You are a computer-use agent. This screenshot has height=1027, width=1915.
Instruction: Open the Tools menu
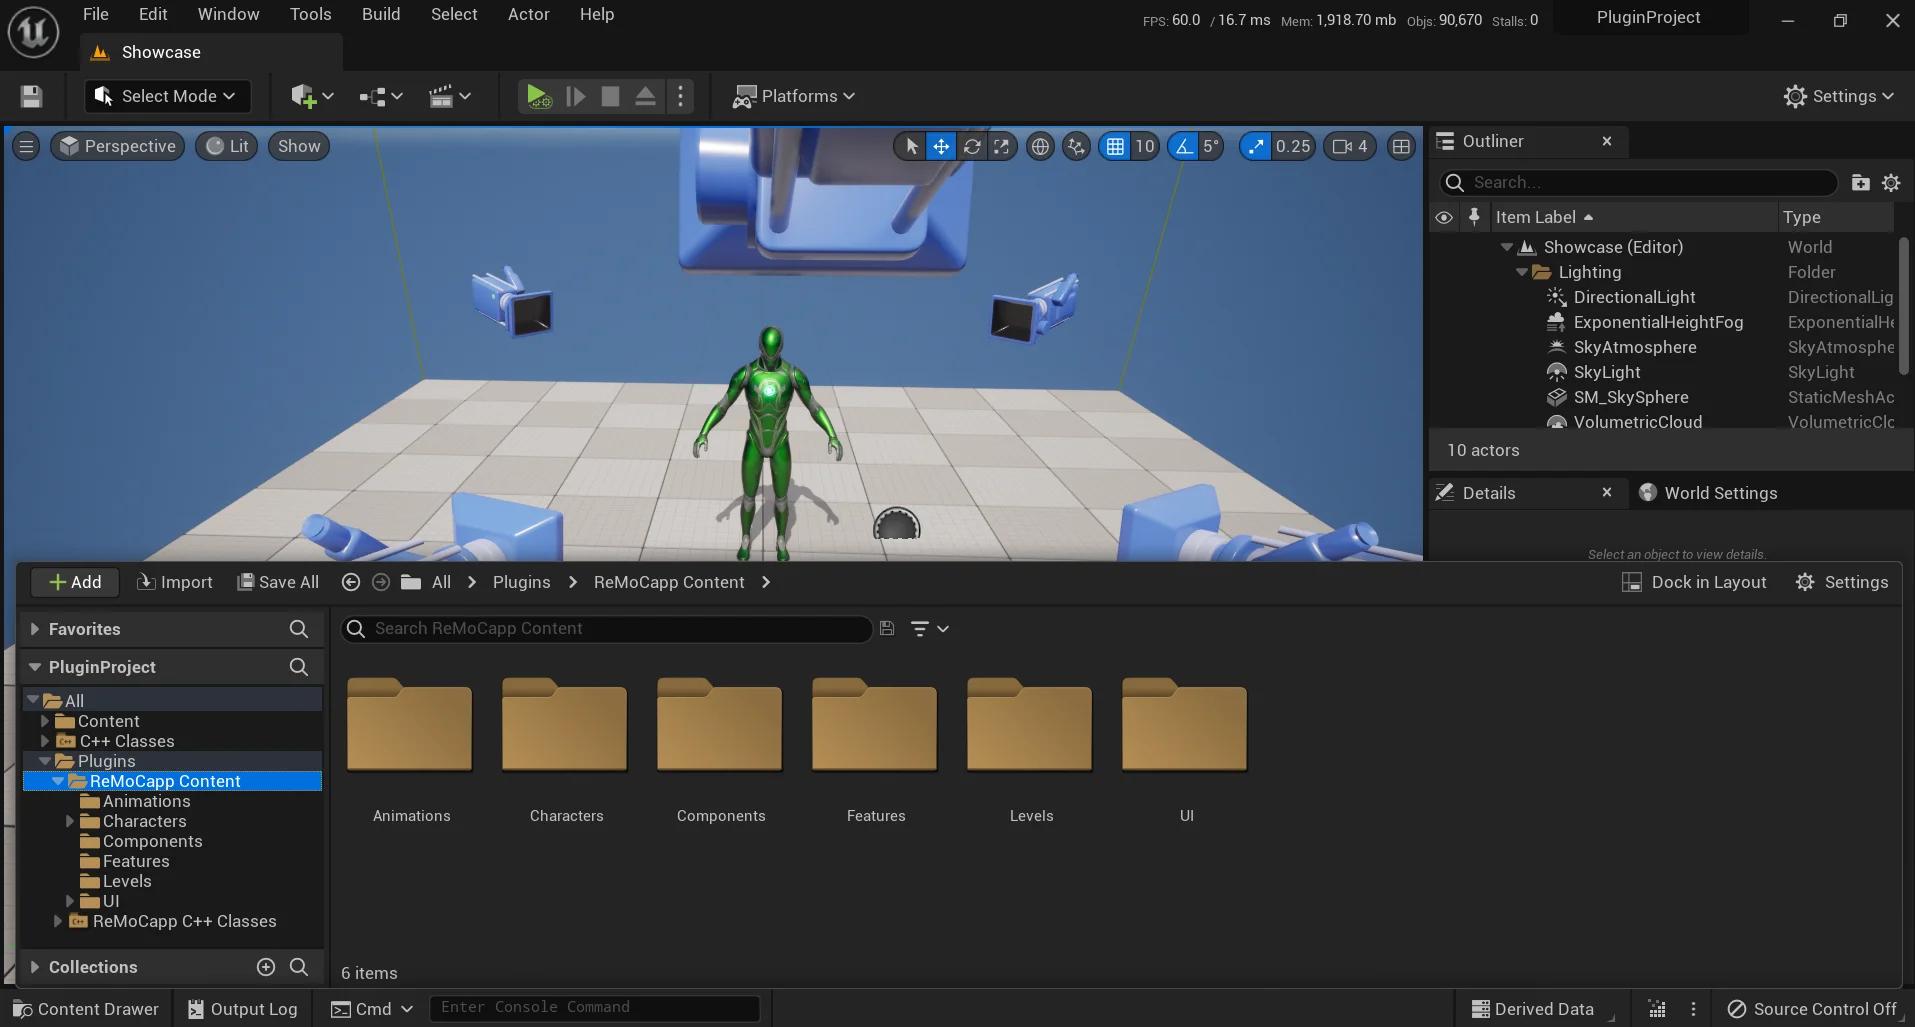(x=310, y=14)
